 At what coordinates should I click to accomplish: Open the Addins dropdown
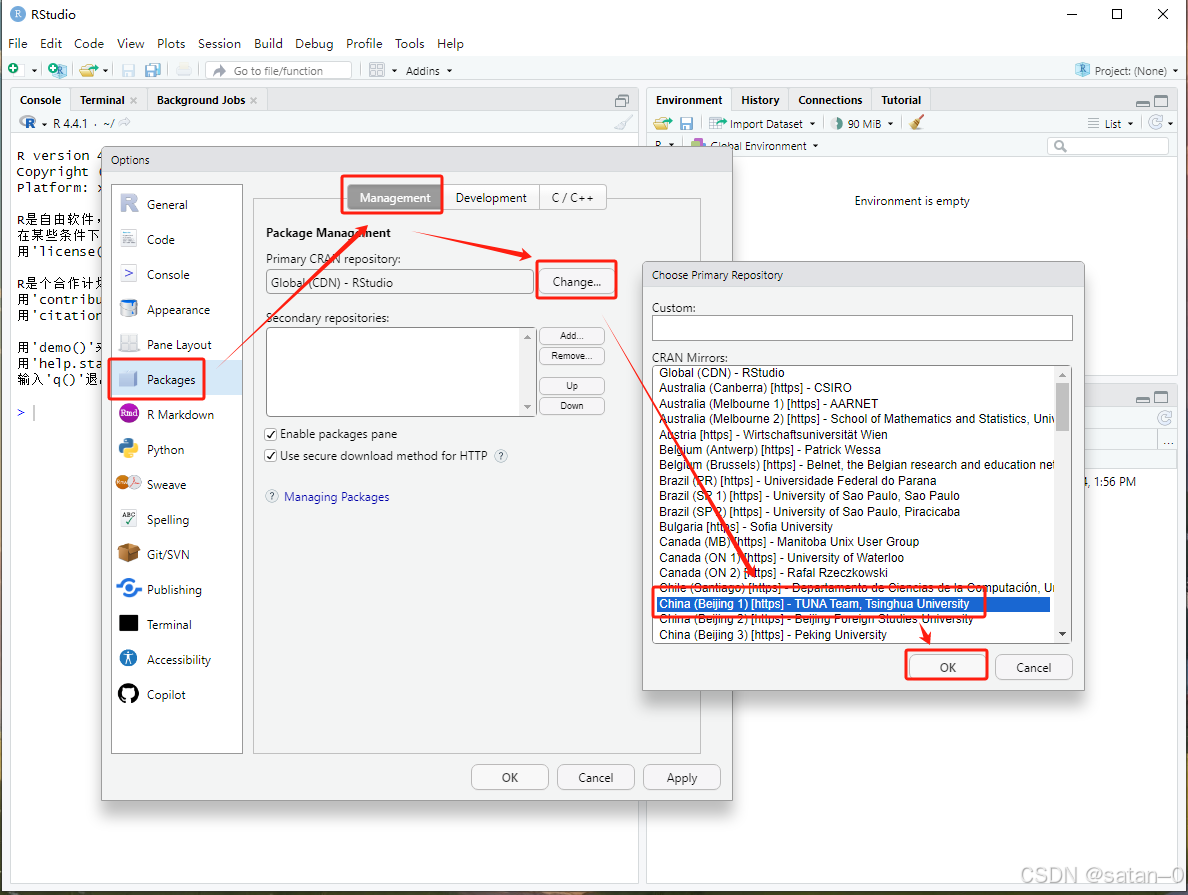(x=429, y=70)
